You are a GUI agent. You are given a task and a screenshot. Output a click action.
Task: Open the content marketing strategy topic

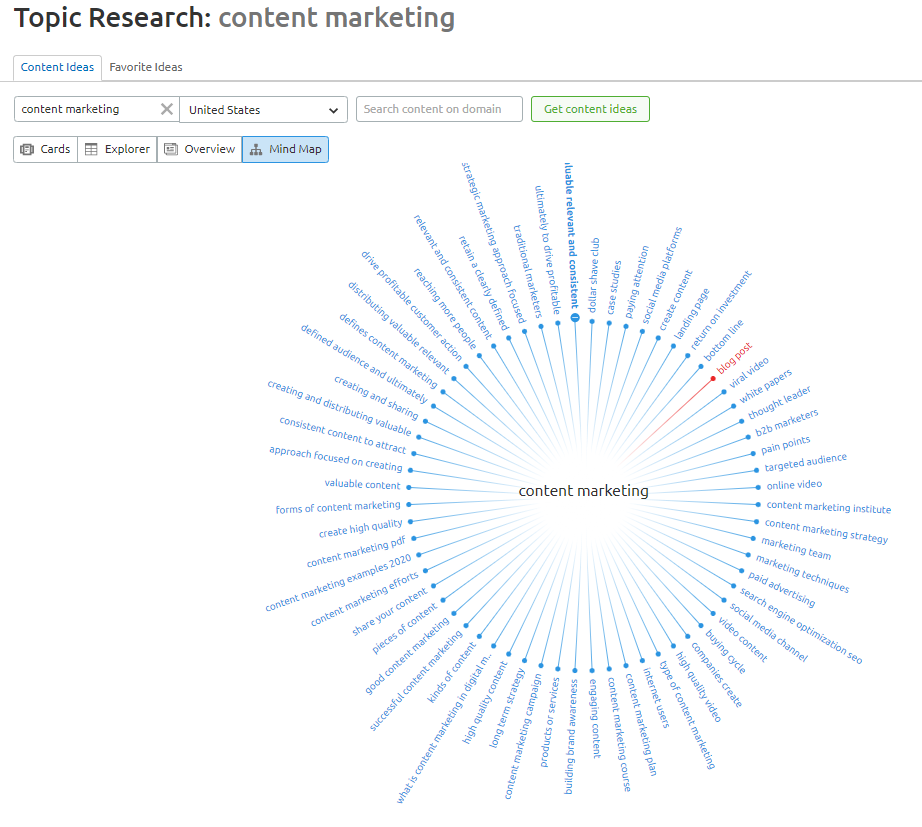[x=826, y=531]
